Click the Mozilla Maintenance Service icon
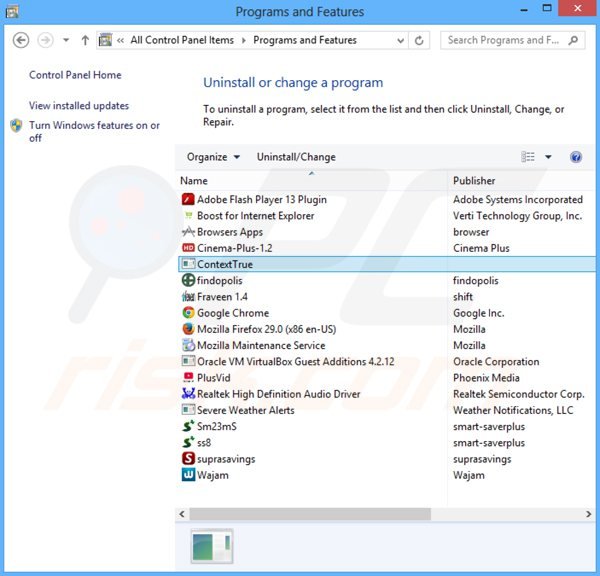The height and width of the screenshot is (576, 600). (188, 345)
